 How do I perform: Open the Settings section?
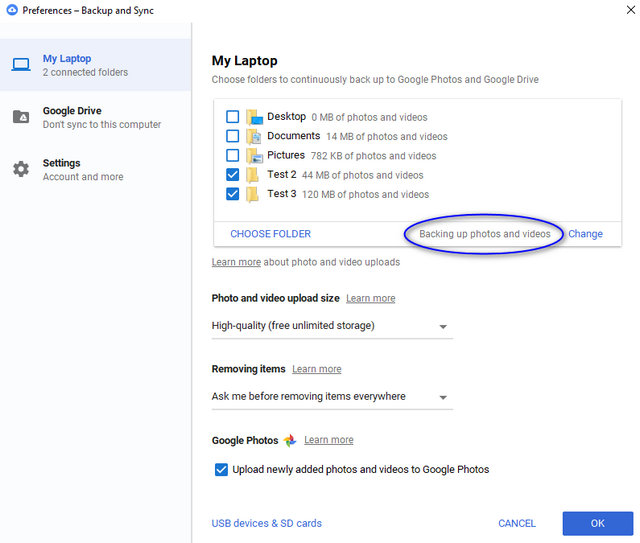coord(96,169)
